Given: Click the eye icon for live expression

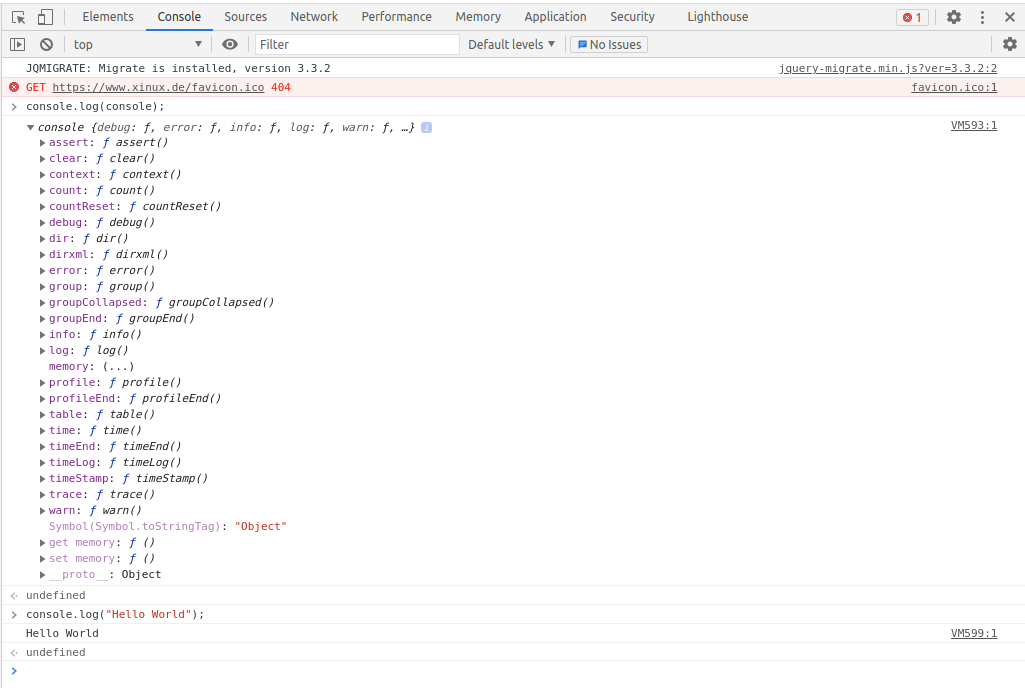Looking at the screenshot, I should (230, 44).
